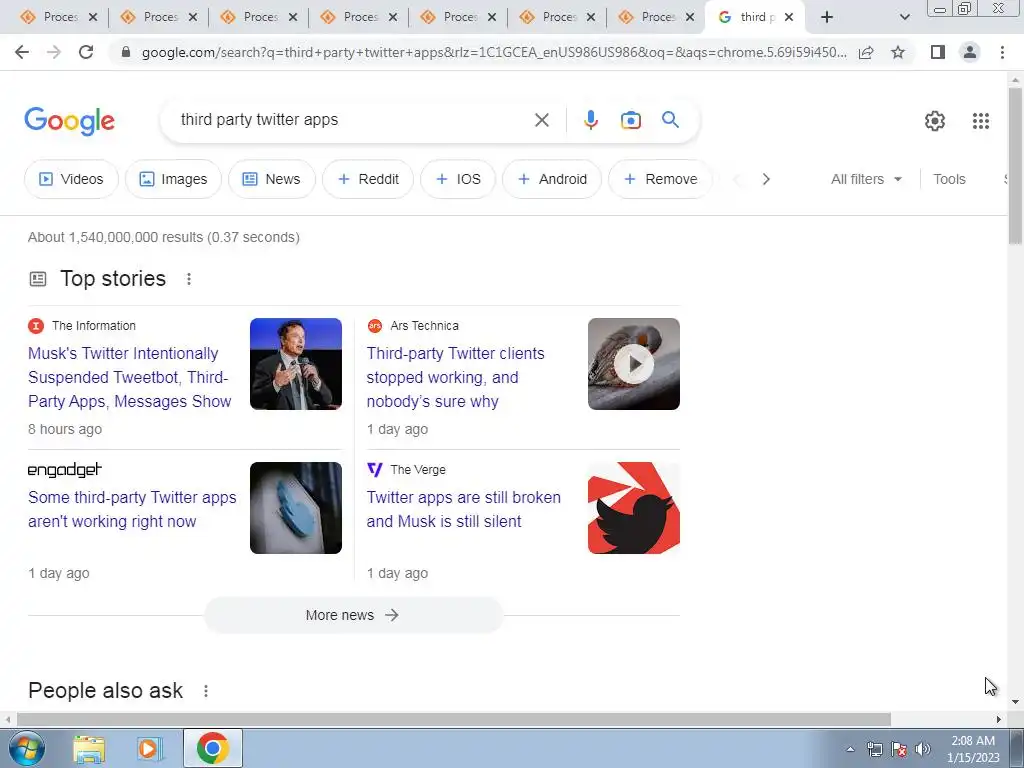
Task: Open the Musk's Twitter Intentionally Suspended Tweetbot story
Action: coord(129,377)
